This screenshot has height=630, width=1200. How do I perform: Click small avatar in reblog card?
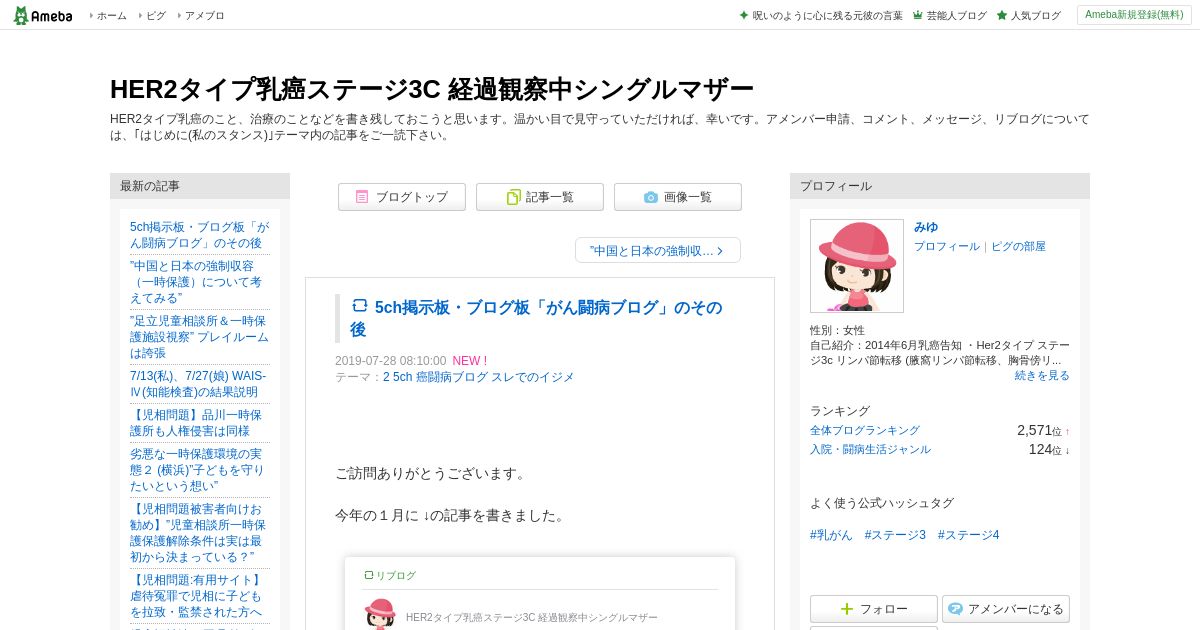pyautogui.click(x=380, y=614)
